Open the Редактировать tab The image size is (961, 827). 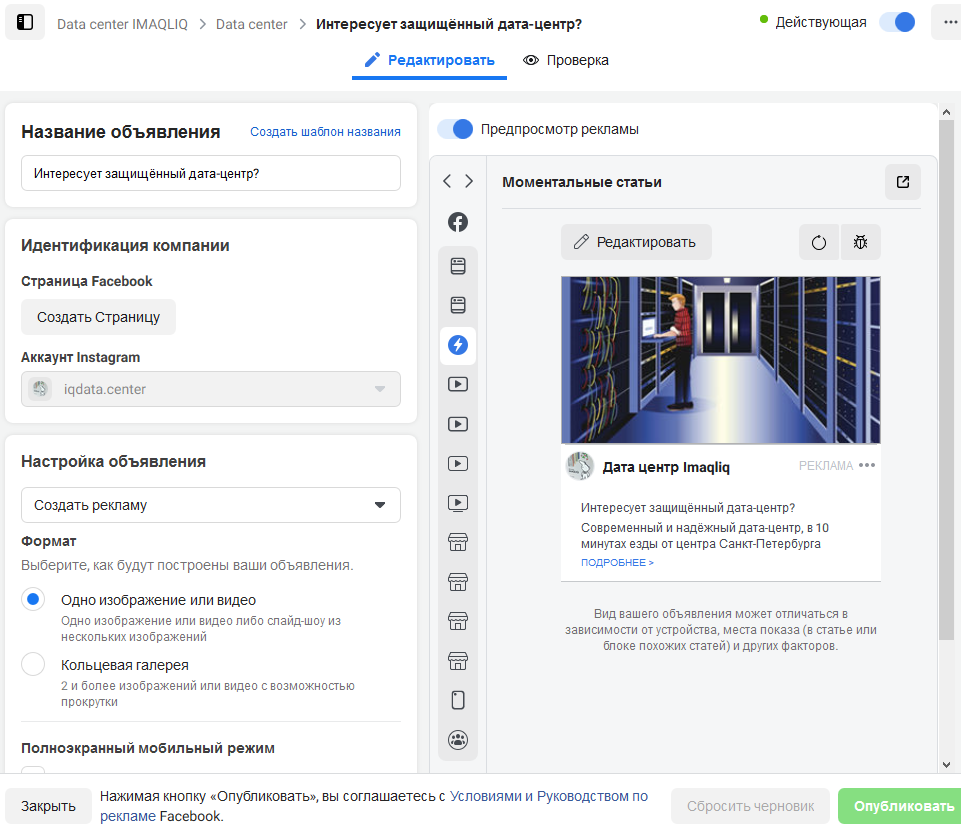(430, 60)
